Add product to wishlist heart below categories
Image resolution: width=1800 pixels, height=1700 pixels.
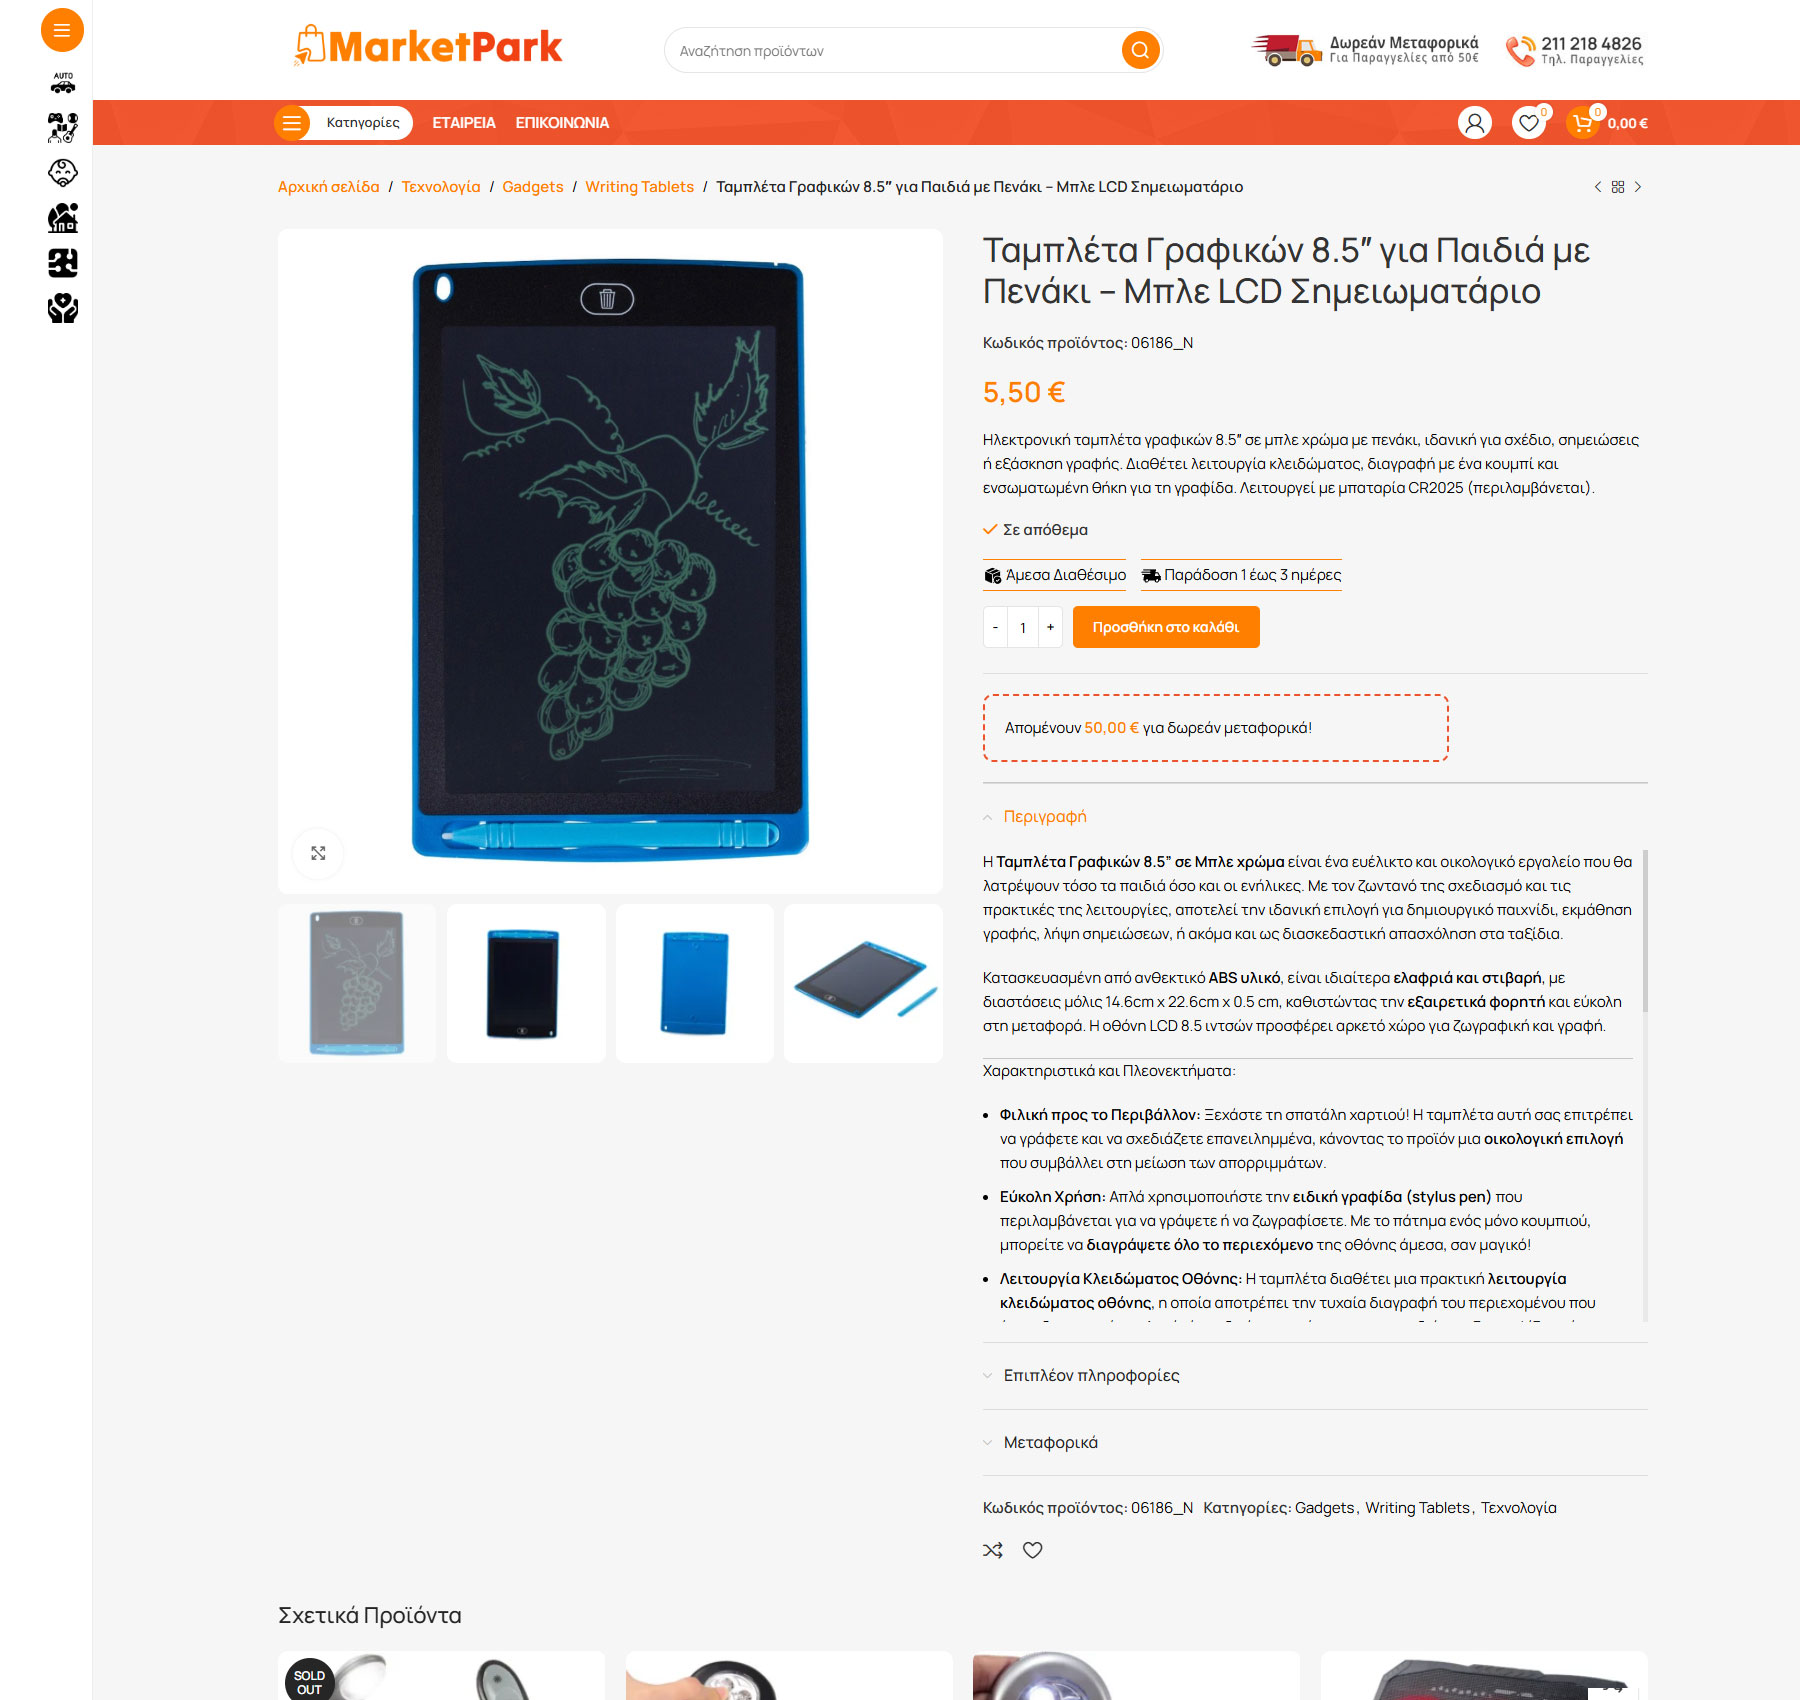[x=1033, y=1550]
